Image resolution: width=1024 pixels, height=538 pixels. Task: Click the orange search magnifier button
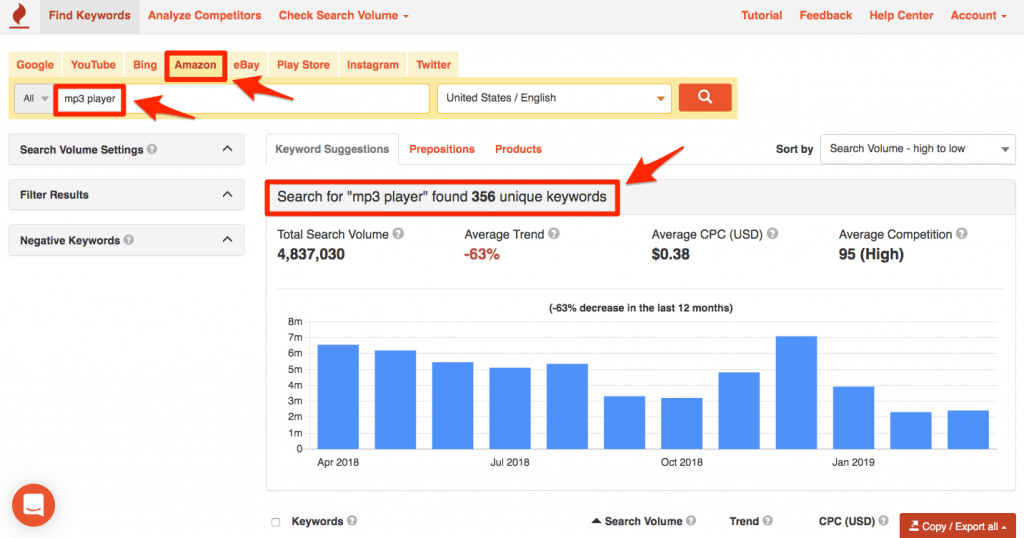point(705,97)
